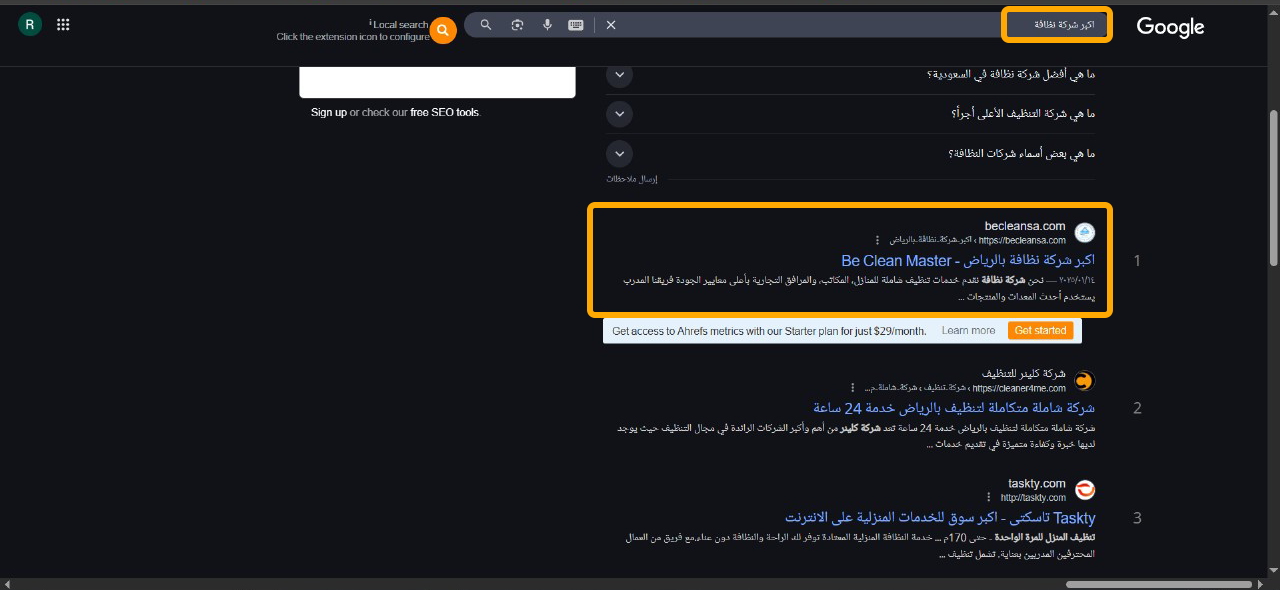Click the إرسال ملاحظات feedback link
Viewport: 1280px width, 590px height.
pyautogui.click(x=631, y=178)
